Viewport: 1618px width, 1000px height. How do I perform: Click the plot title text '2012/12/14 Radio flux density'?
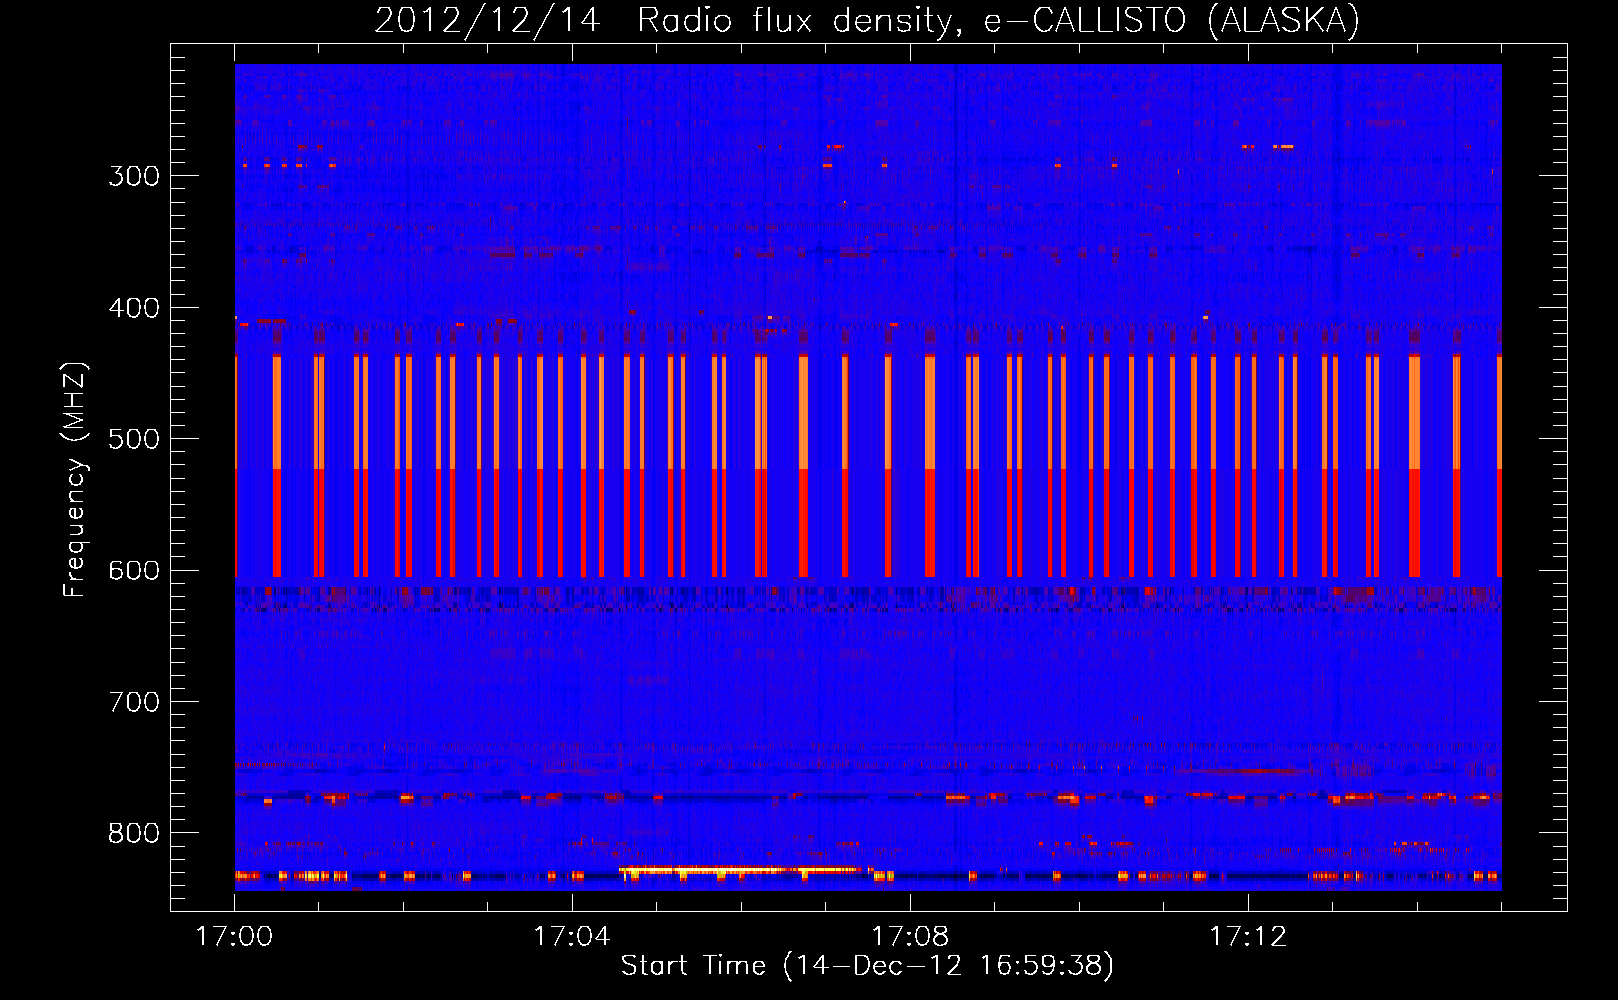[x=668, y=21]
